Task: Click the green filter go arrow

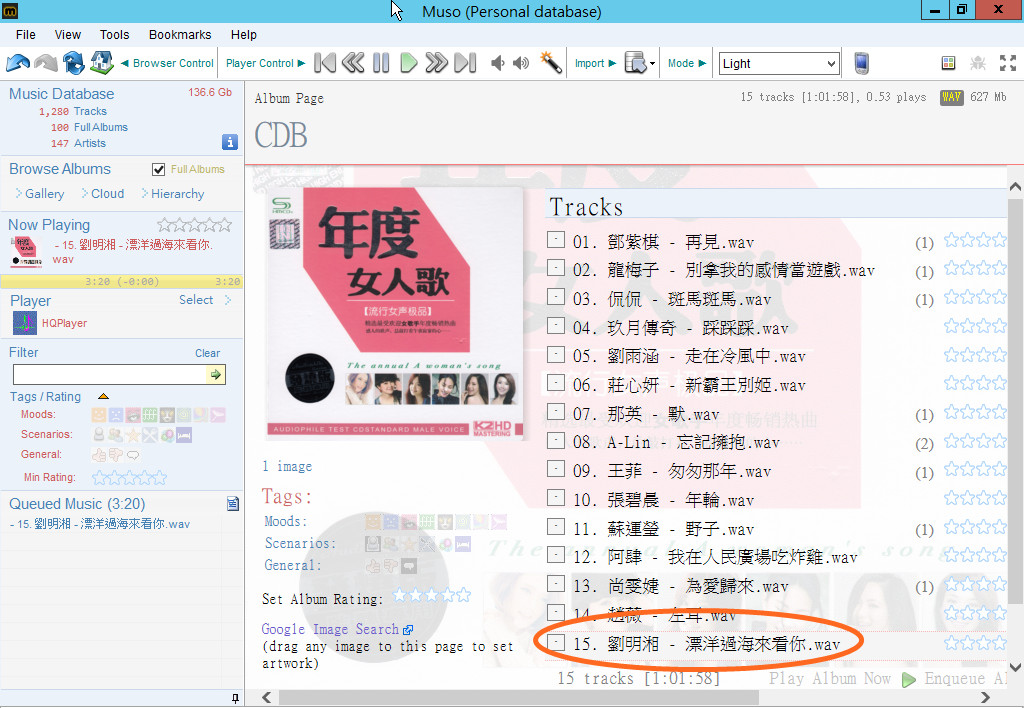Action: point(215,374)
